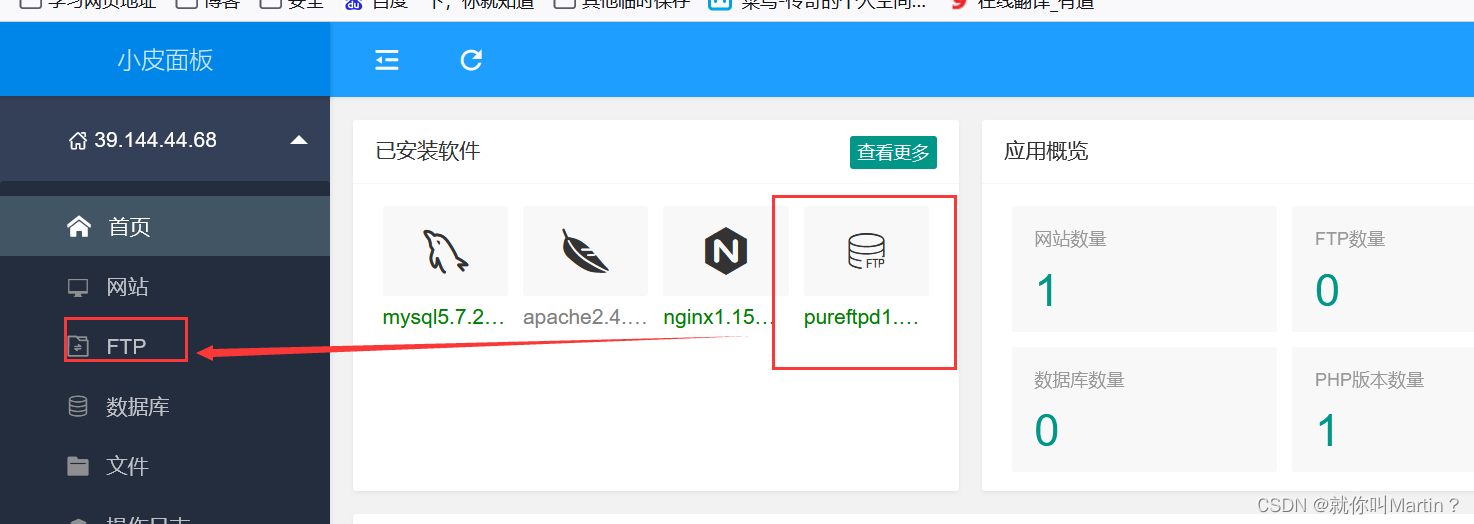This screenshot has height=524, width=1474.
Task: Click the FTP数量 label
Action: click(1350, 239)
